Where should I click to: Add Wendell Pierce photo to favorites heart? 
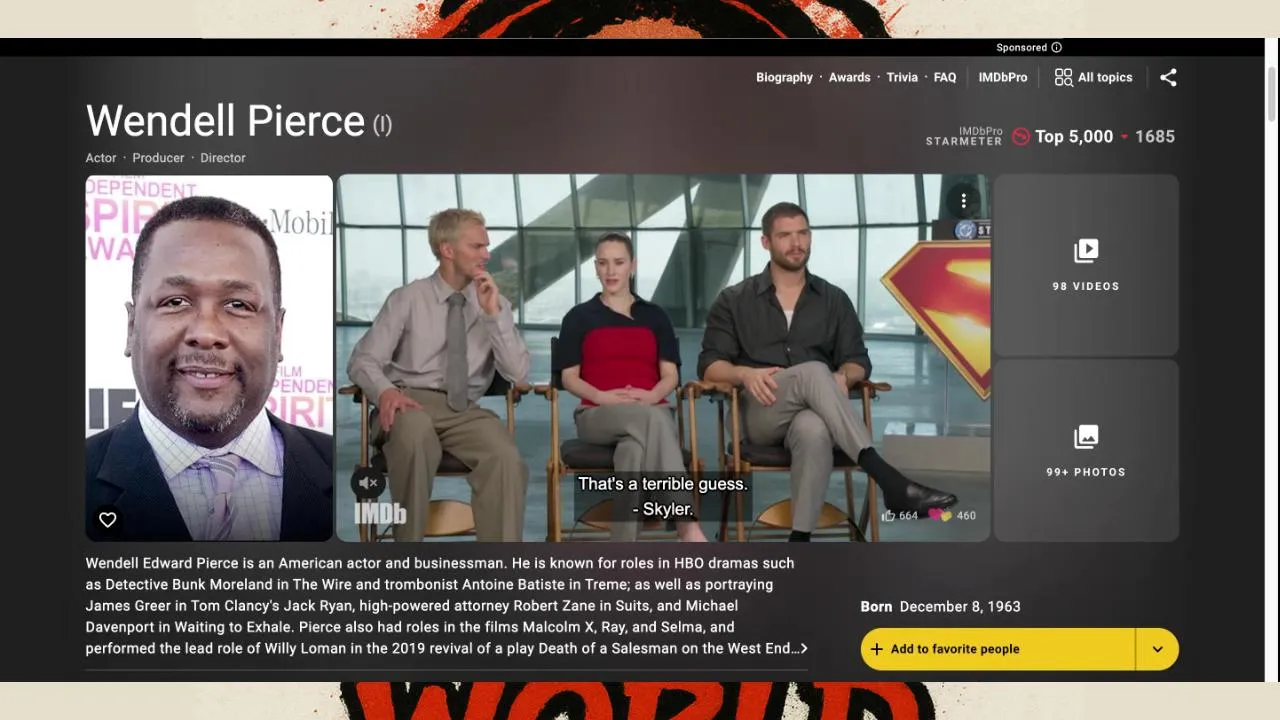pyautogui.click(x=107, y=519)
